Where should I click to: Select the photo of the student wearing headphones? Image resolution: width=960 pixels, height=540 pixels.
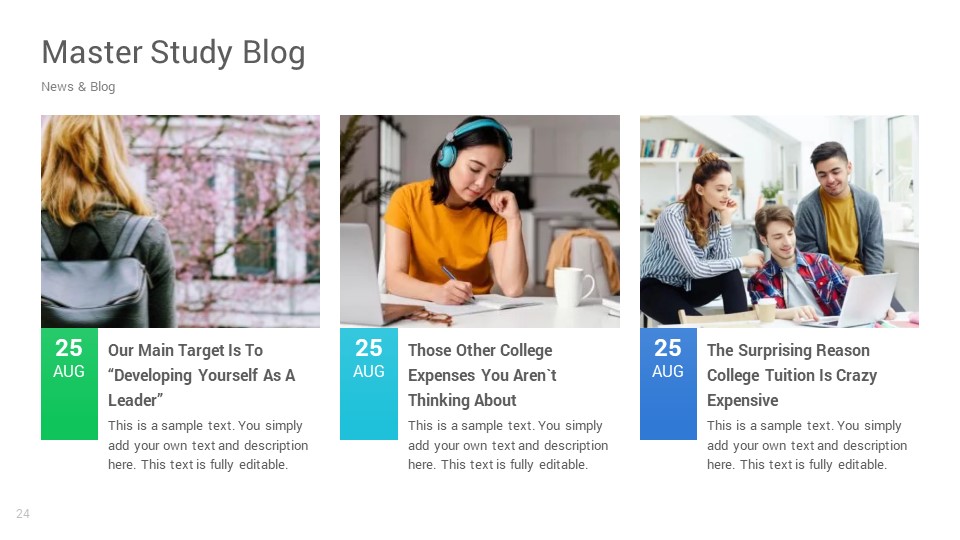tap(479, 221)
